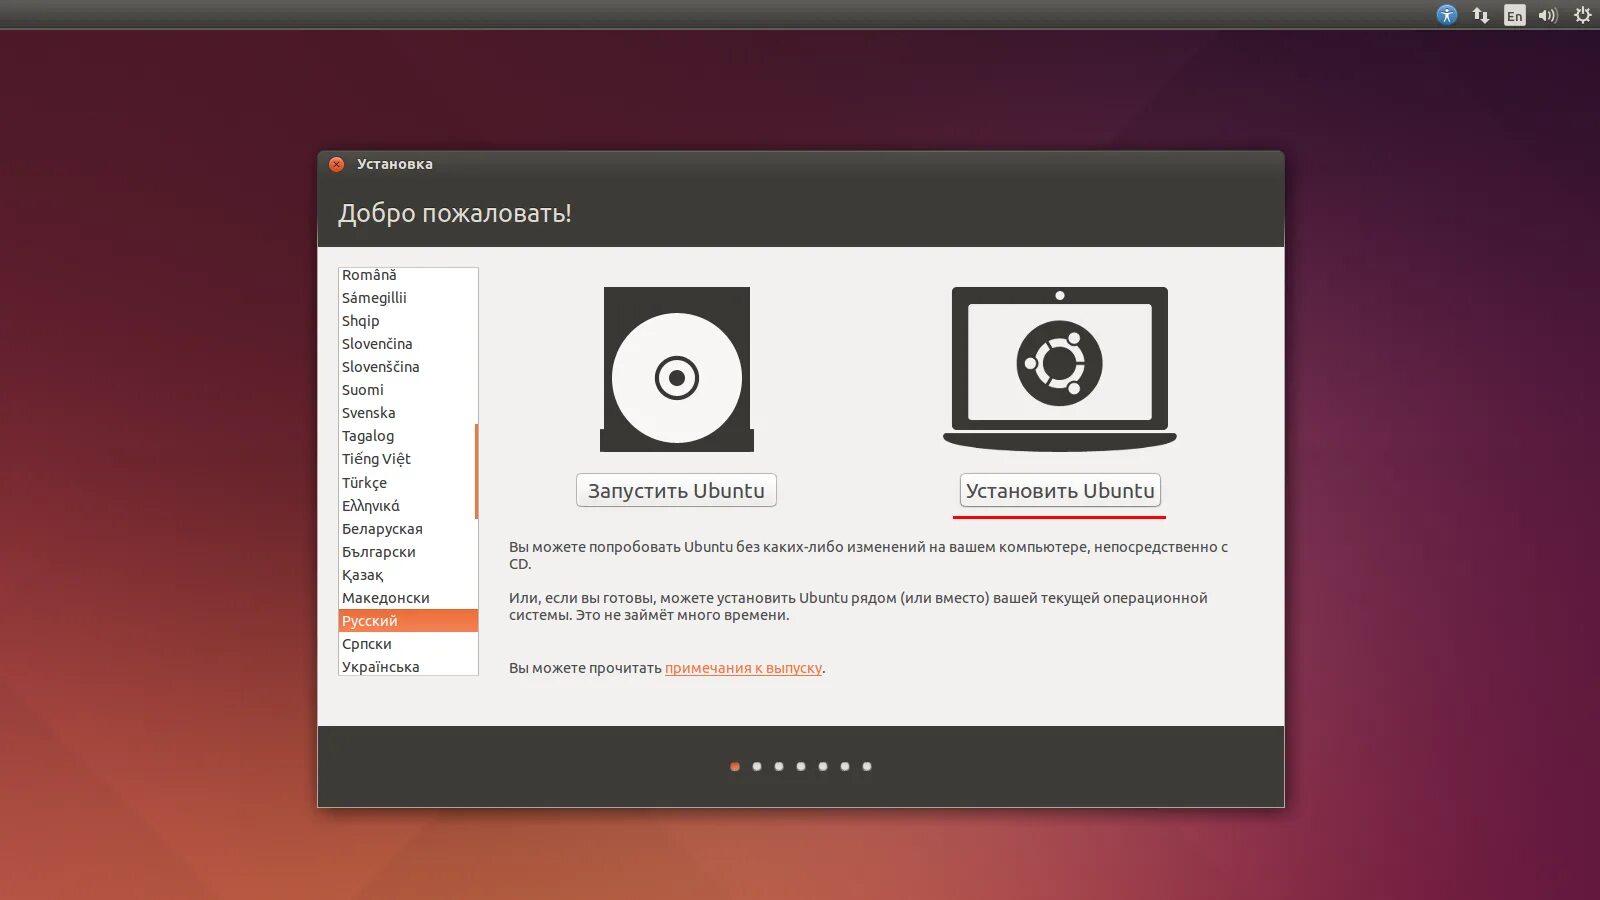Click the Установить Ubuntu button
The image size is (1600, 900).
(x=1060, y=490)
